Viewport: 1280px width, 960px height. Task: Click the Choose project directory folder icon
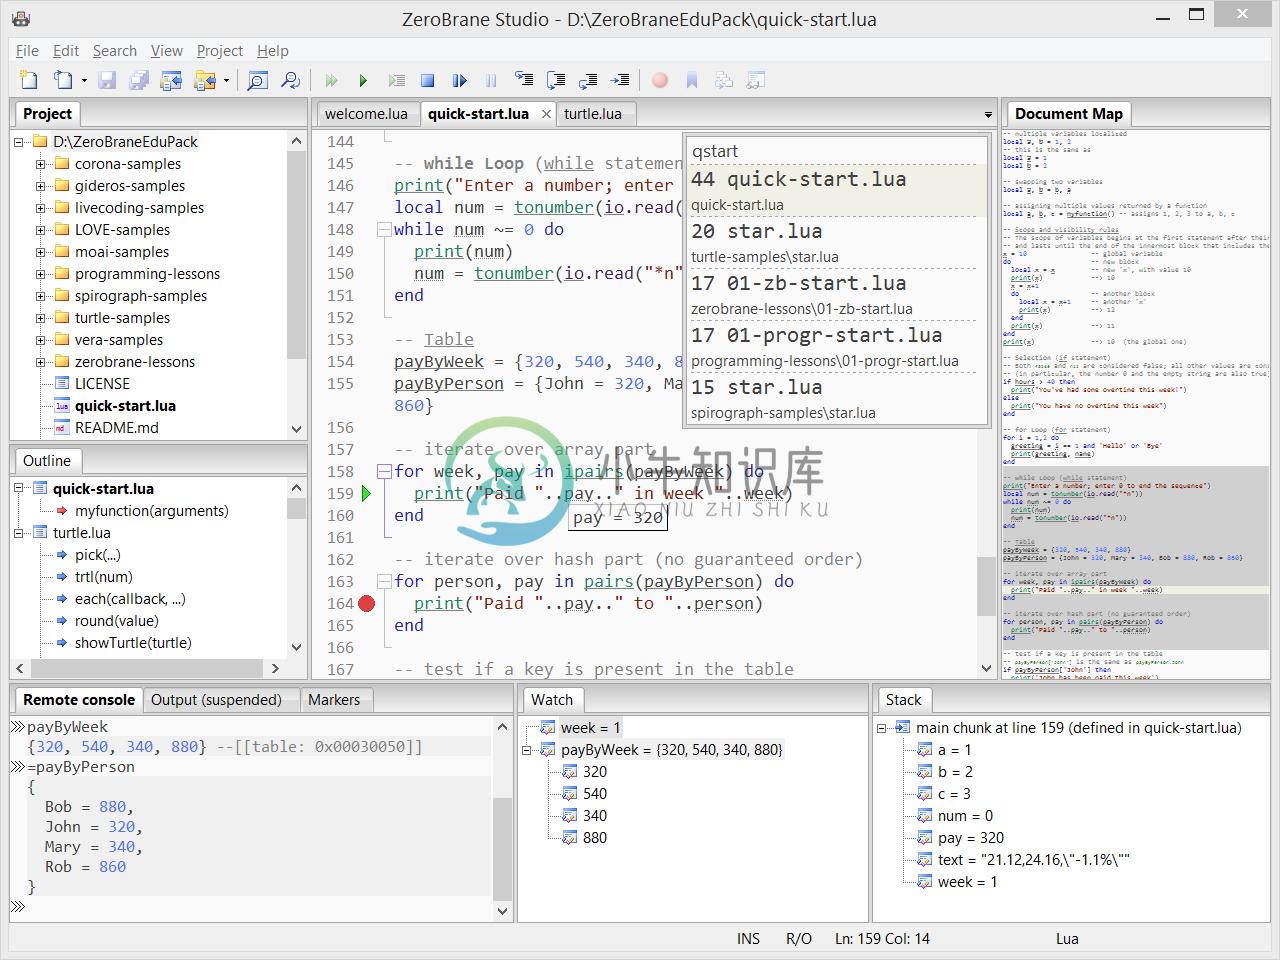pyautogui.click(x=205, y=80)
